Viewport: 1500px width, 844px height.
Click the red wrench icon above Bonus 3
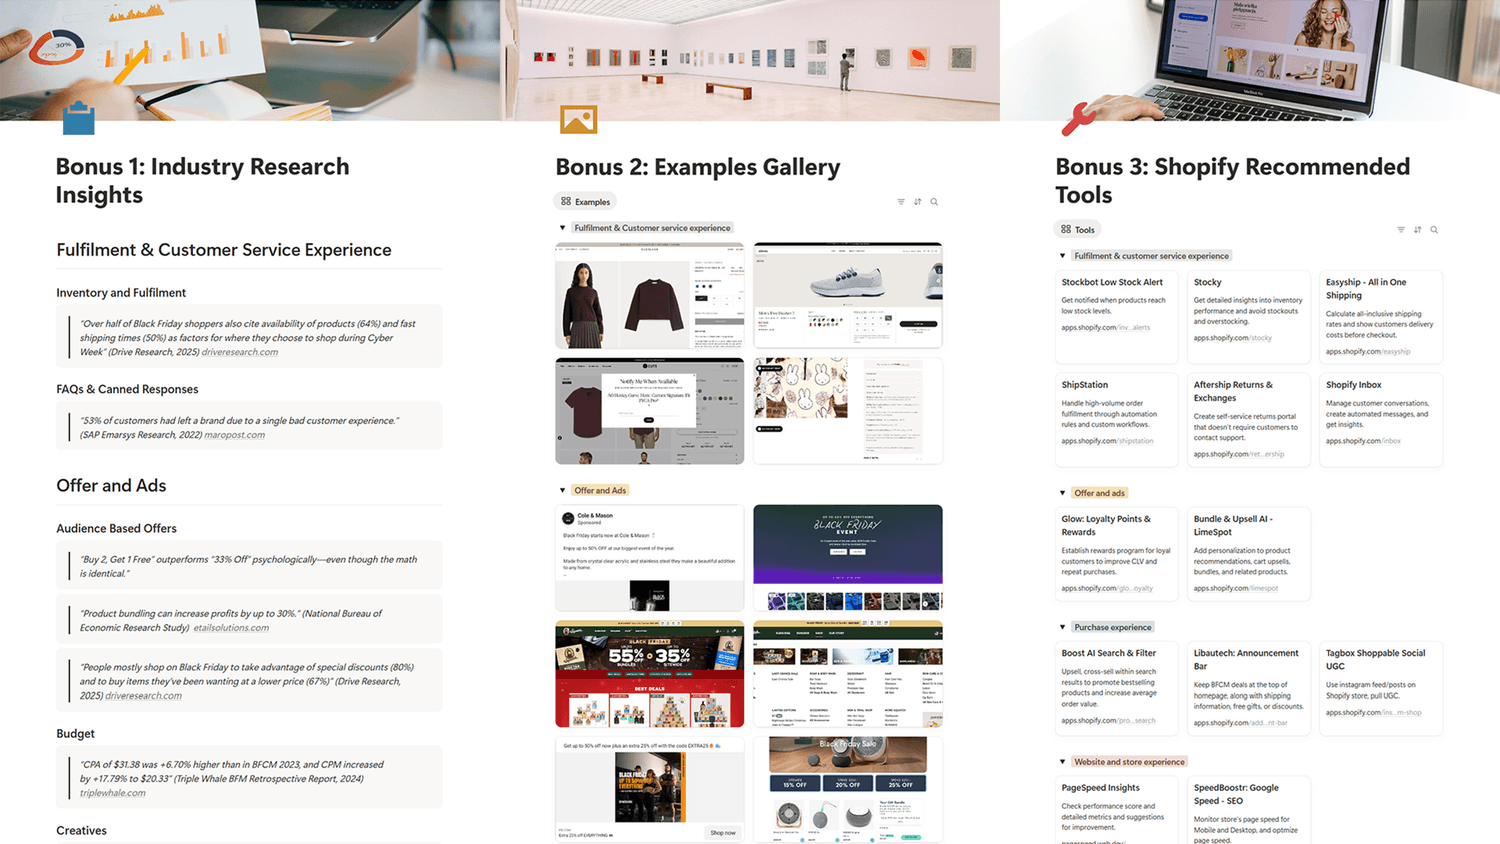(1078, 119)
